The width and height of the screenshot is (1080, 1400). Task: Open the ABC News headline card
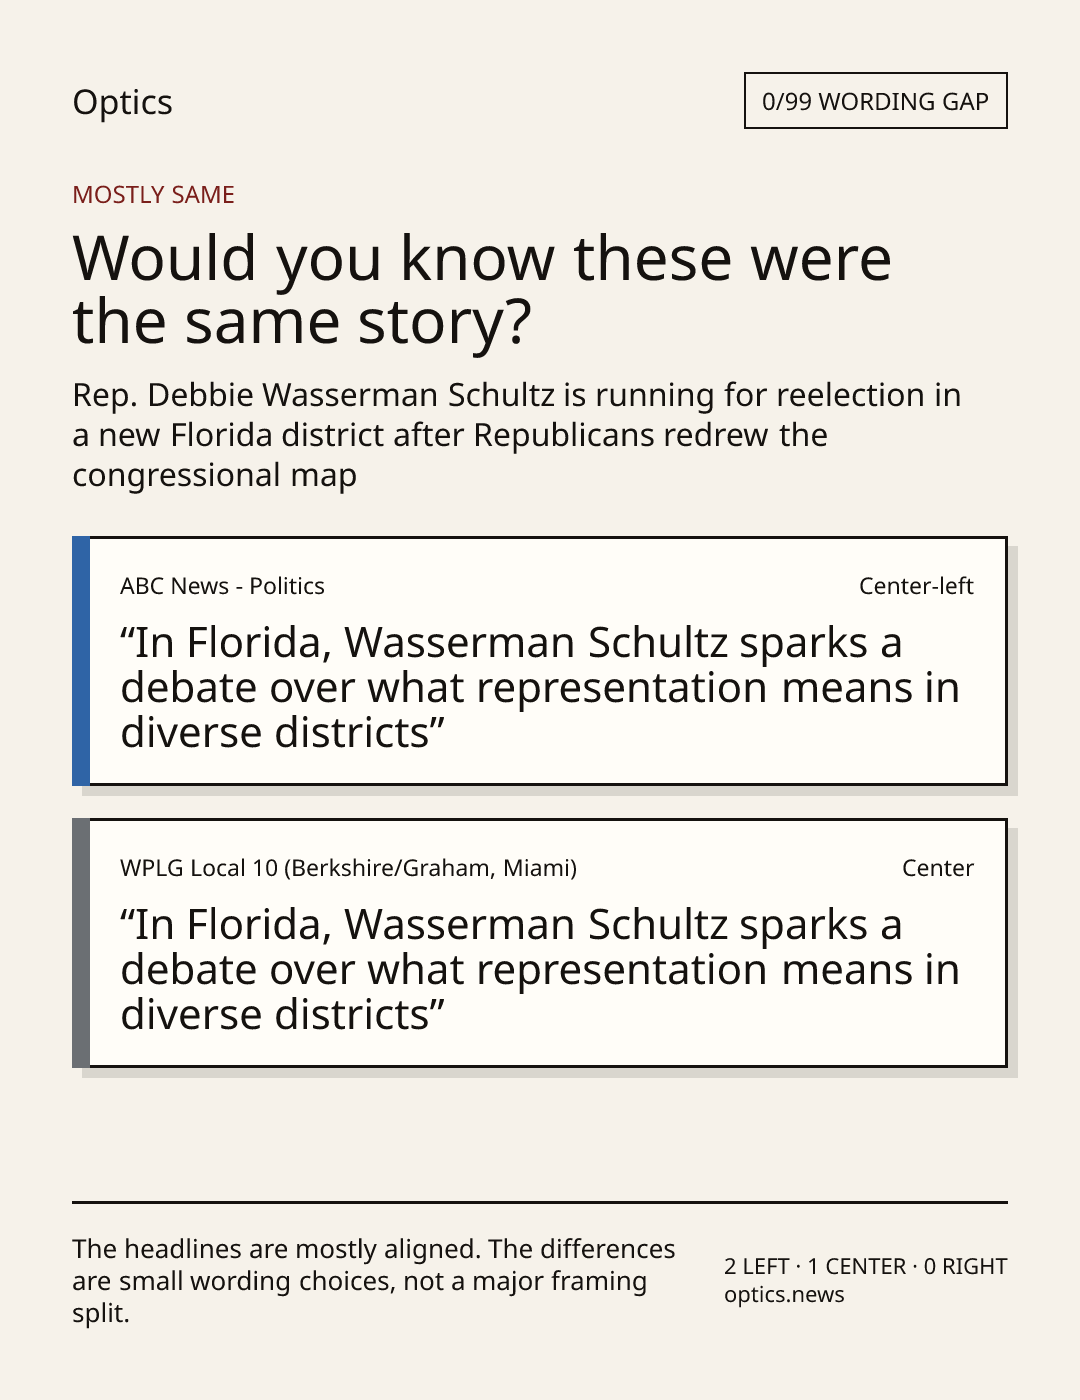(540, 661)
